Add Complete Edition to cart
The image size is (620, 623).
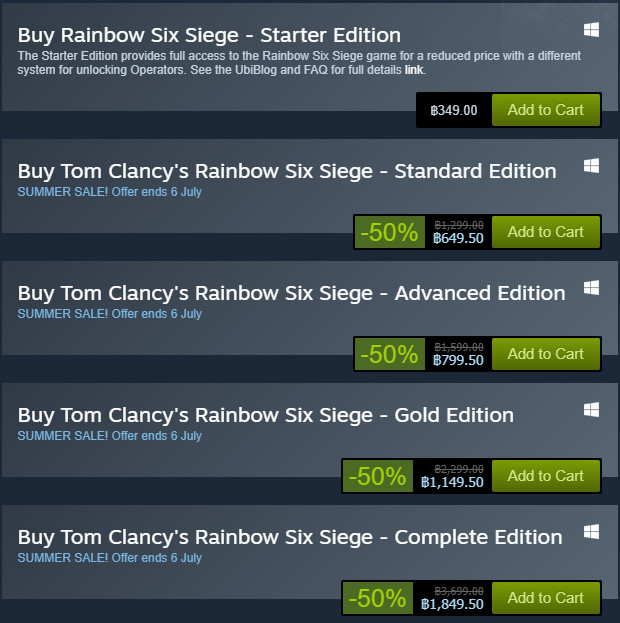pos(545,598)
